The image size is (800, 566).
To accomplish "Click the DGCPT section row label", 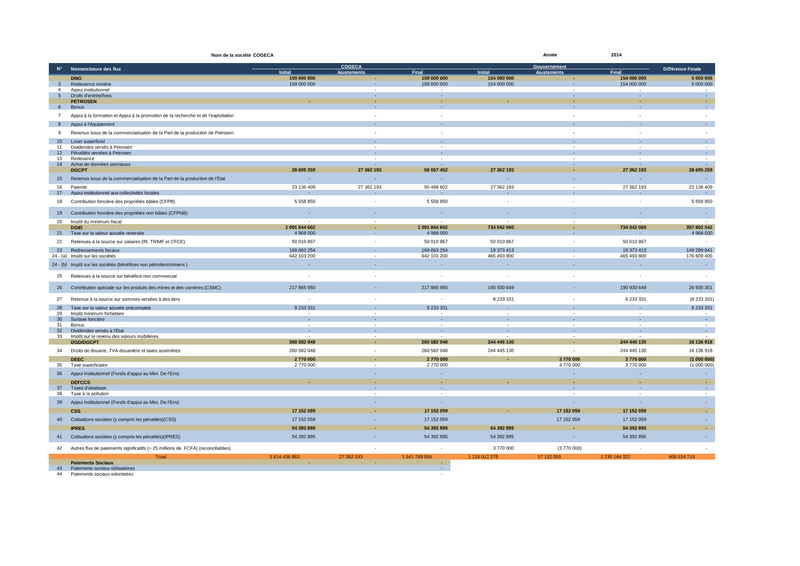I will tap(80, 170).
